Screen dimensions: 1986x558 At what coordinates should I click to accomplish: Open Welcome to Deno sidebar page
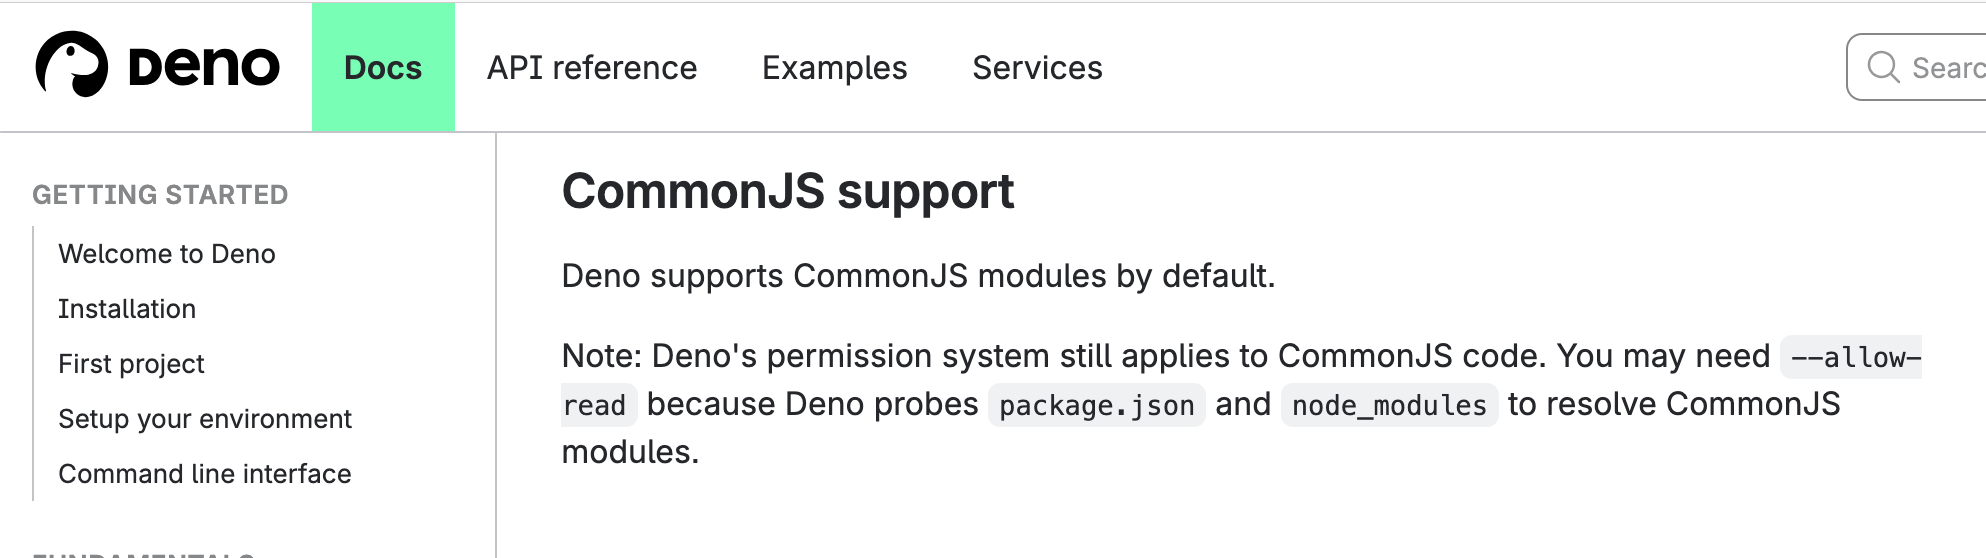pyautogui.click(x=167, y=254)
